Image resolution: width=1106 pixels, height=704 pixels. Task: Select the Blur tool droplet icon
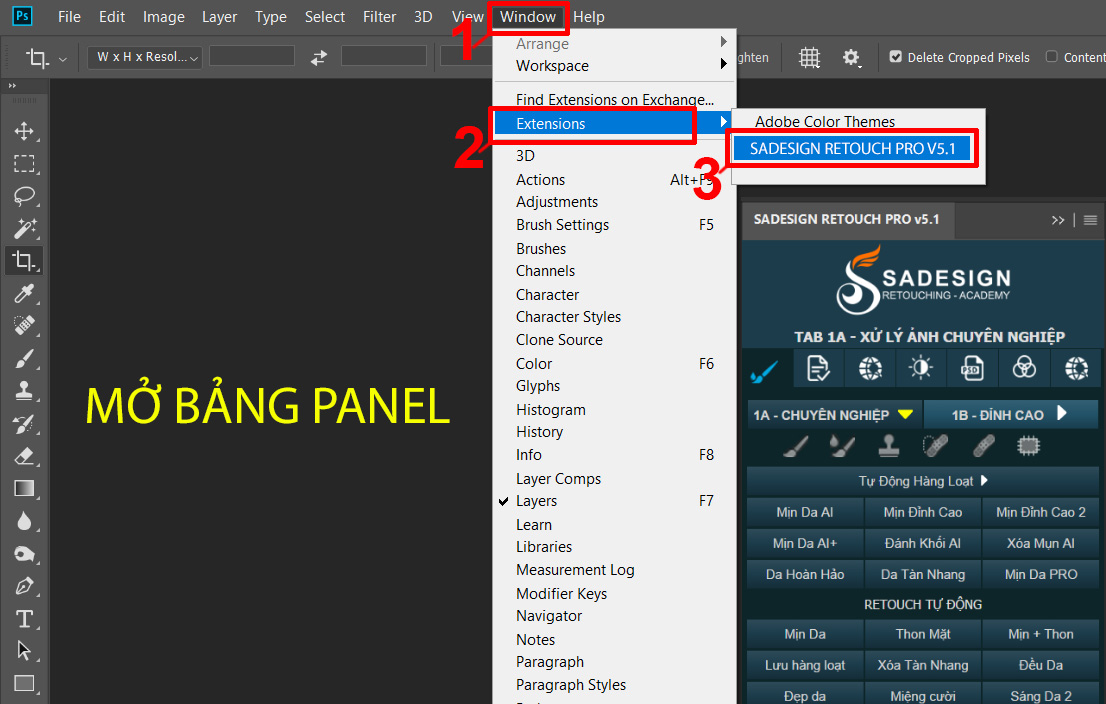pos(24,521)
